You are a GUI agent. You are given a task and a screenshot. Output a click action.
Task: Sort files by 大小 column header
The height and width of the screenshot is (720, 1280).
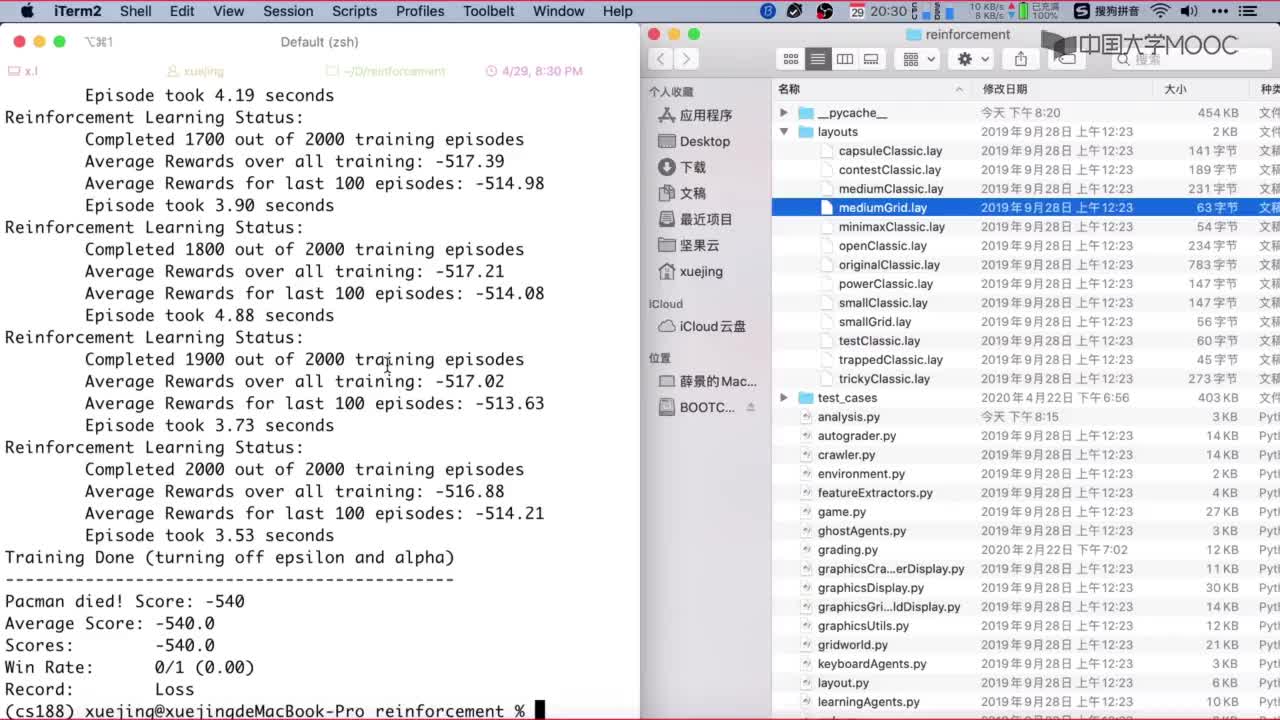[x=1175, y=89]
